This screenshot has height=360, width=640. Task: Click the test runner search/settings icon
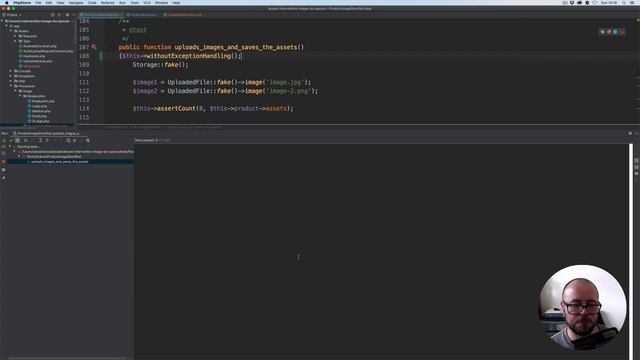tap(88, 140)
